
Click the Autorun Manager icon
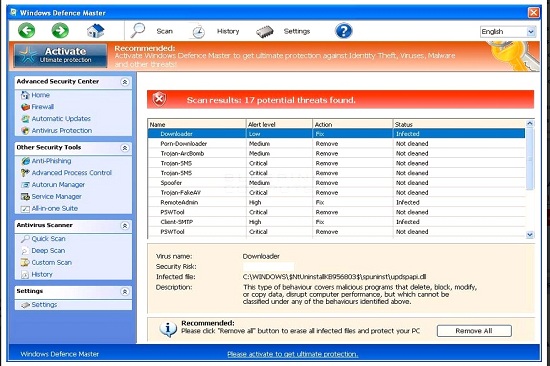(25, 185)
